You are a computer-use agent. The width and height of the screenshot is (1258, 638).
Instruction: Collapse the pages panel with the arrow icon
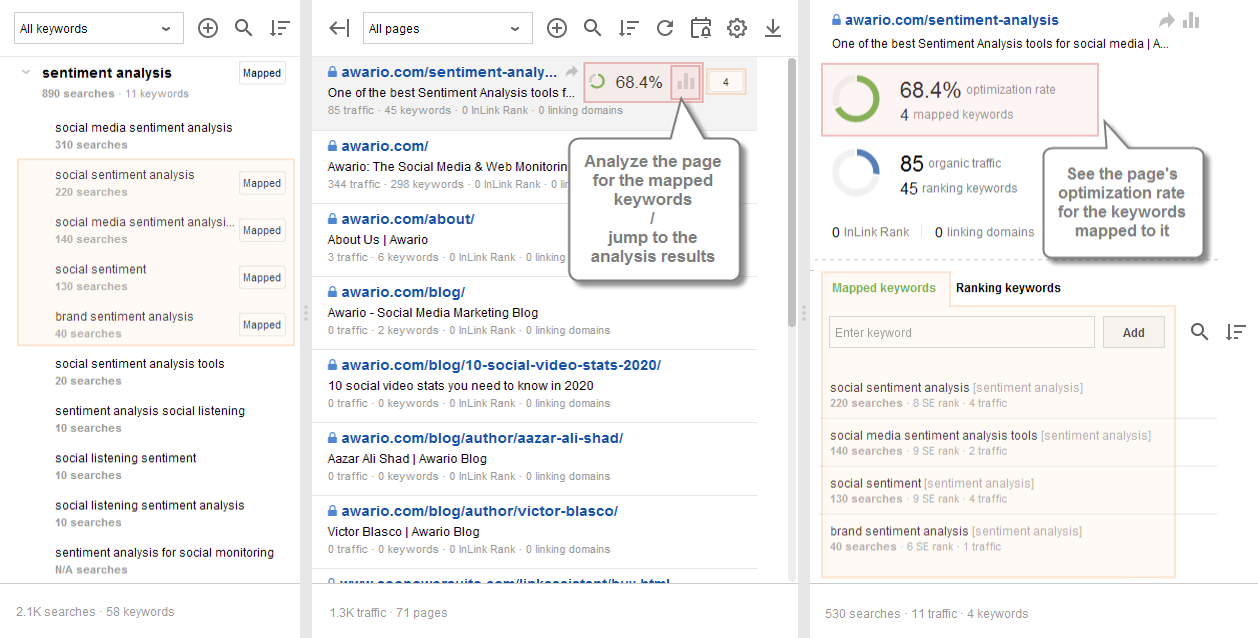(x=339, y=28)
